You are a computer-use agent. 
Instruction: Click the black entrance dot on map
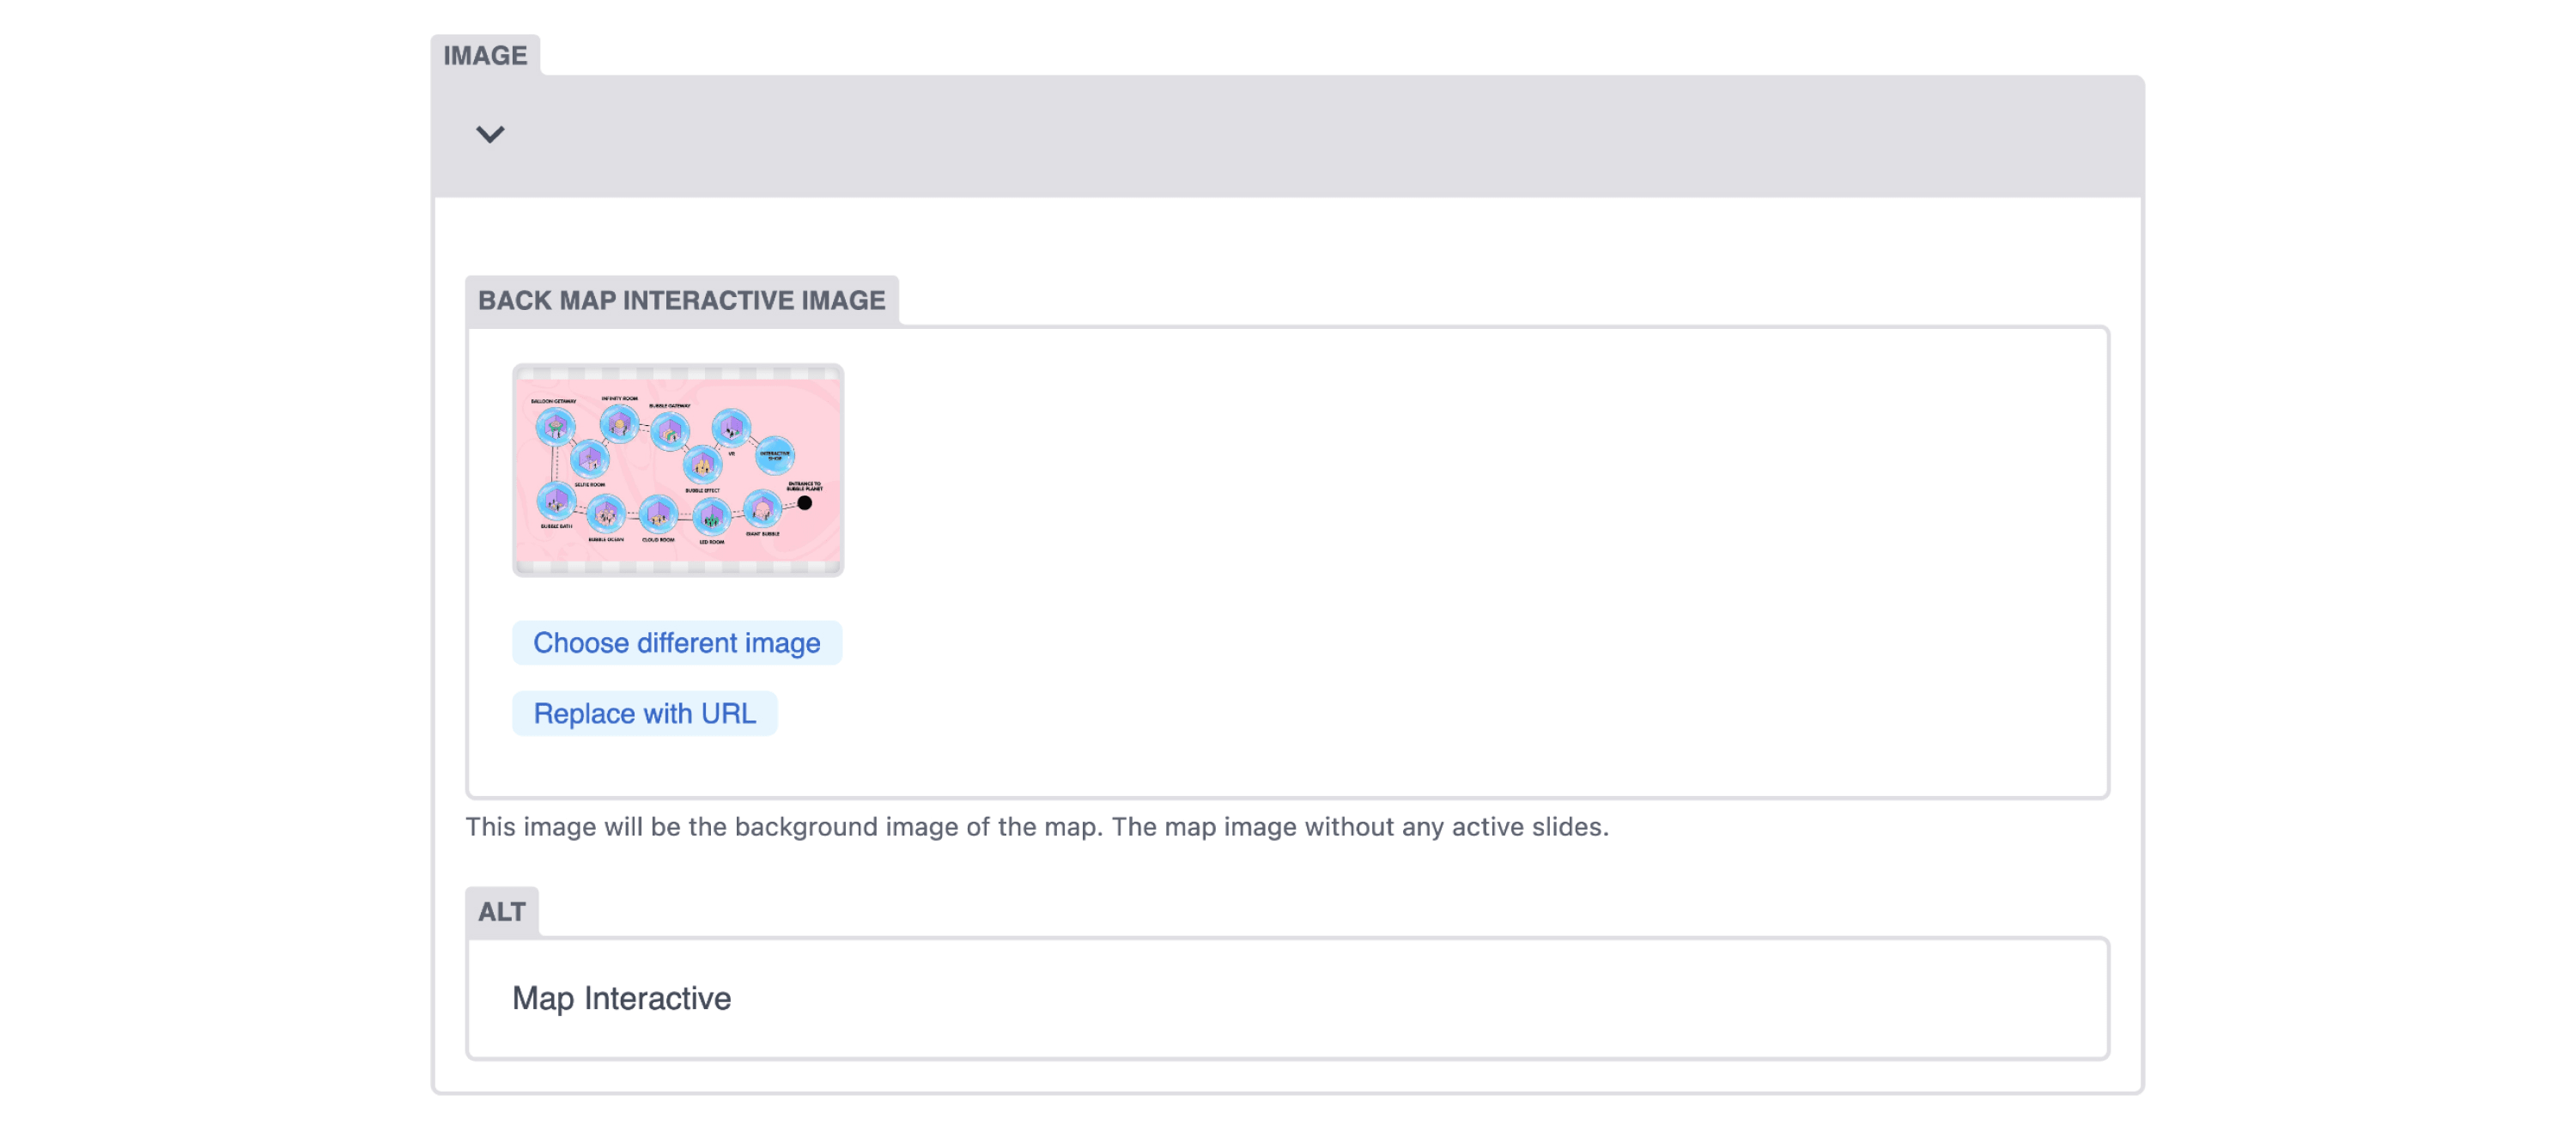[805, 503]
